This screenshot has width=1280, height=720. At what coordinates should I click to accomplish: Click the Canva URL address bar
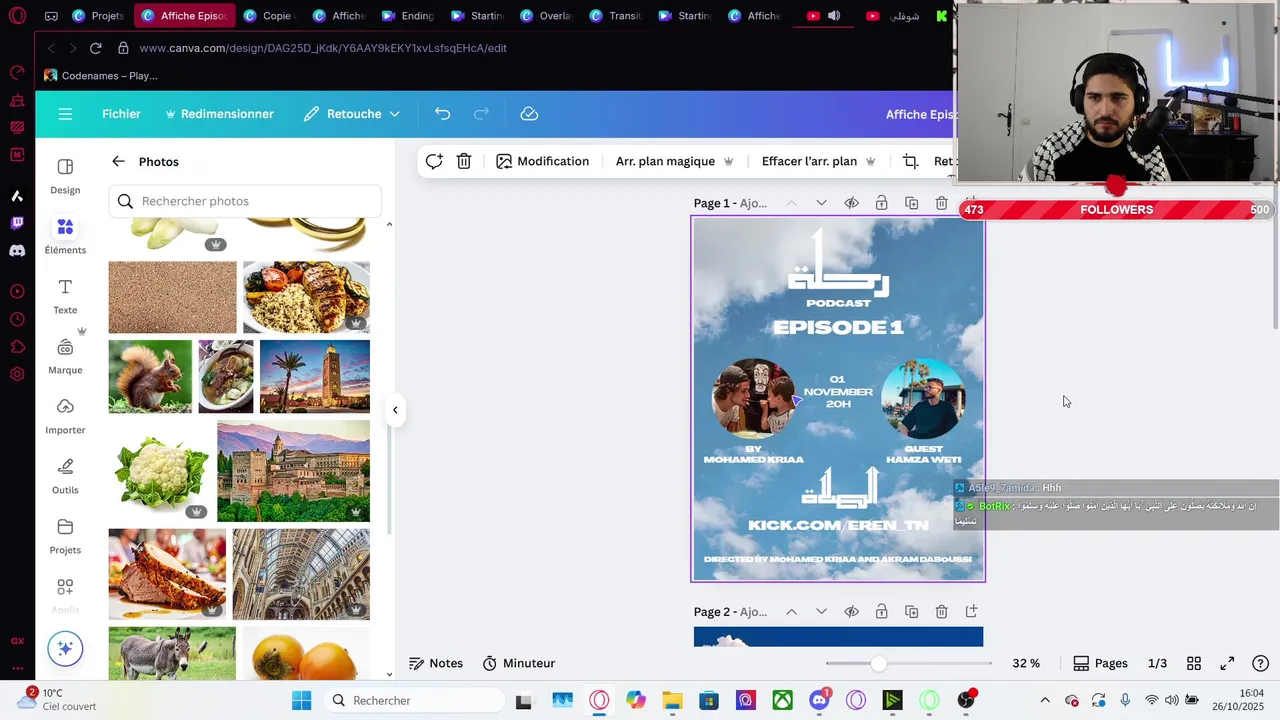point(323,48)
